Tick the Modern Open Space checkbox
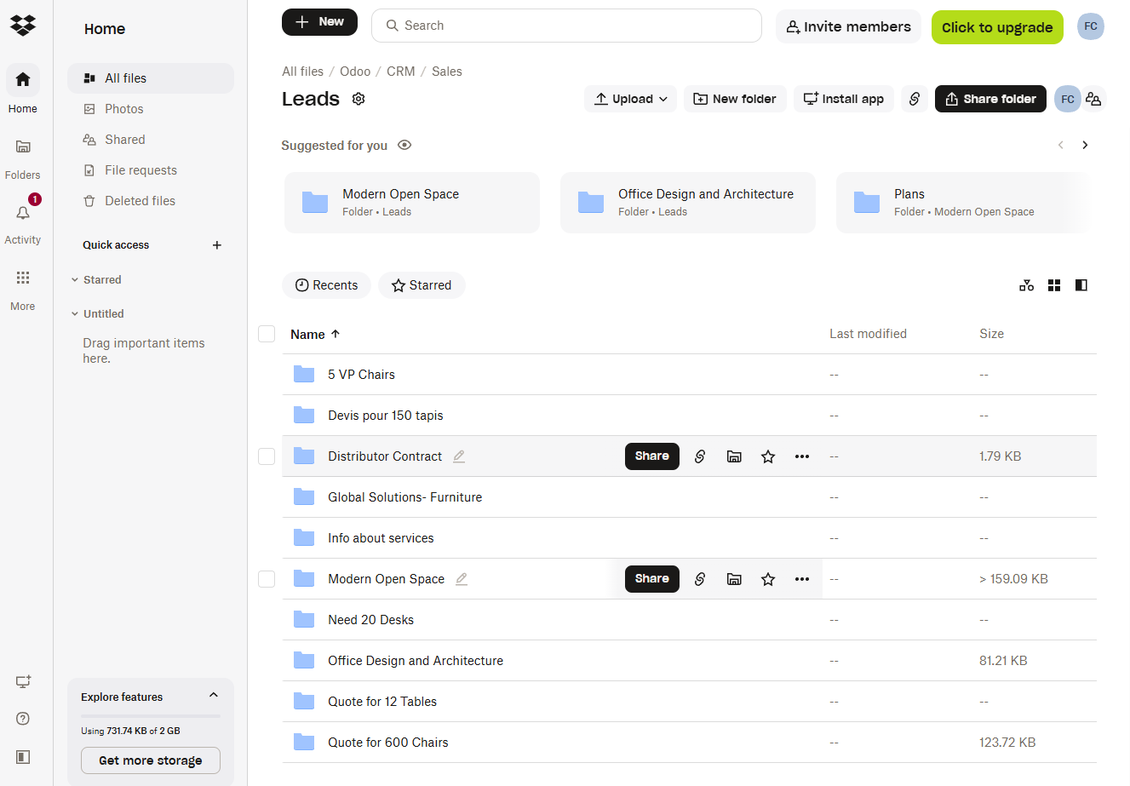The height and width of the screenshot is (786, 1130). (267, 579)
